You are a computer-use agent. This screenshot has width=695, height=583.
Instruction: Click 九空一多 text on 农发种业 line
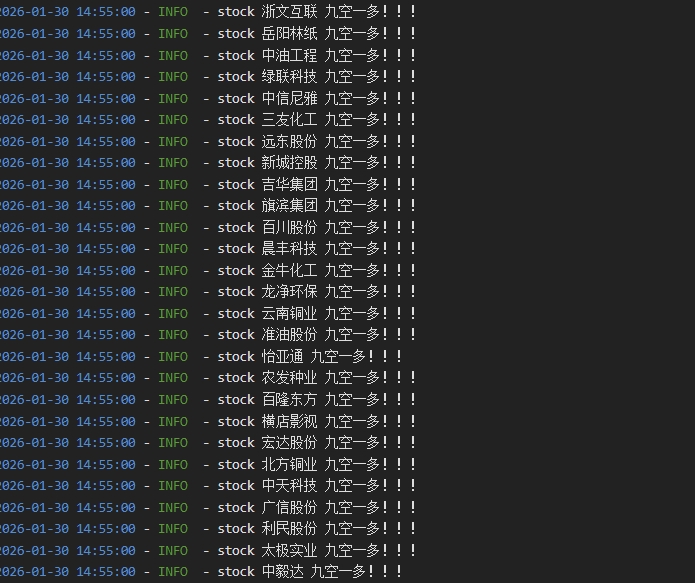coord(352,378)
